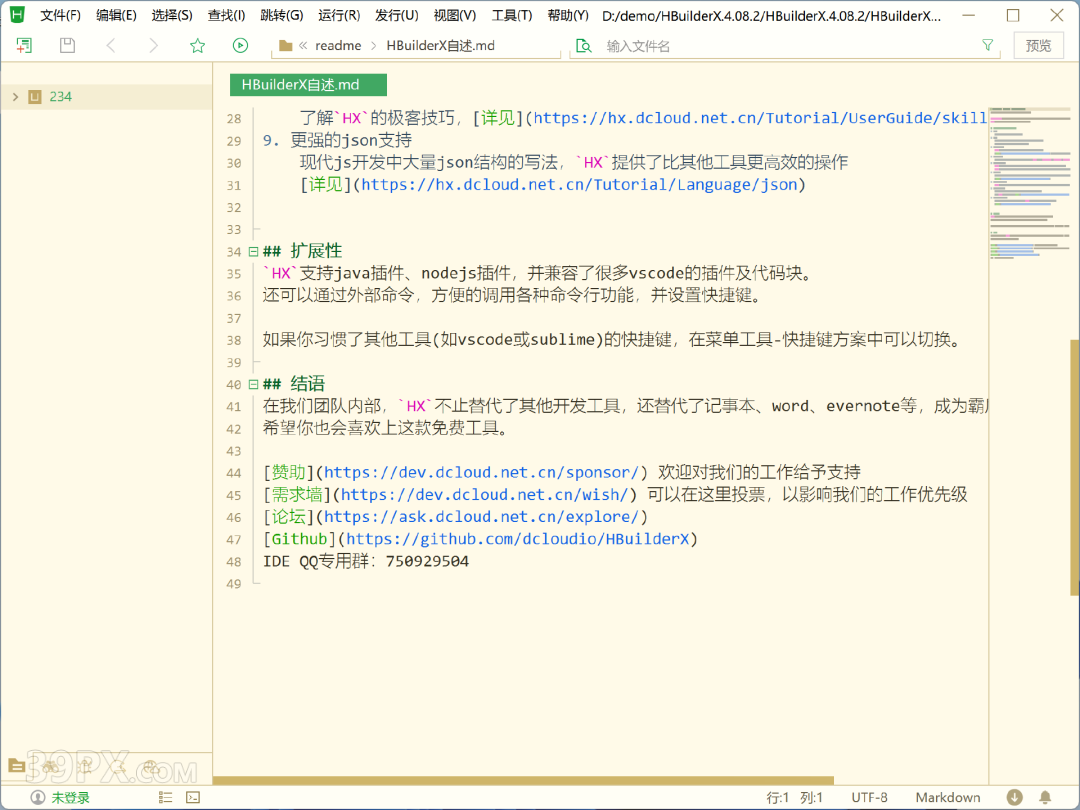Go forward with the right arrow
This screenshot has width=1080, height=810.
pyautogui.click(x=154, y=45)
